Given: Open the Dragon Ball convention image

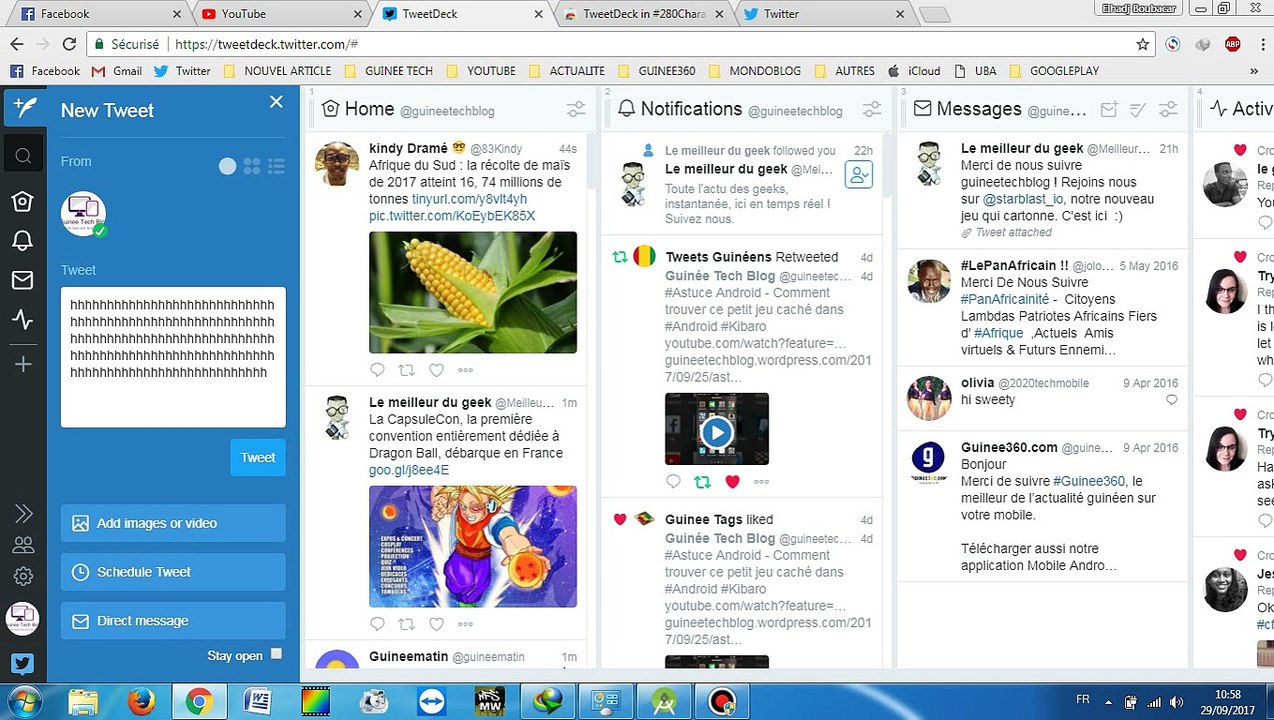Looking at the screenshot, I should coord(473,546).
